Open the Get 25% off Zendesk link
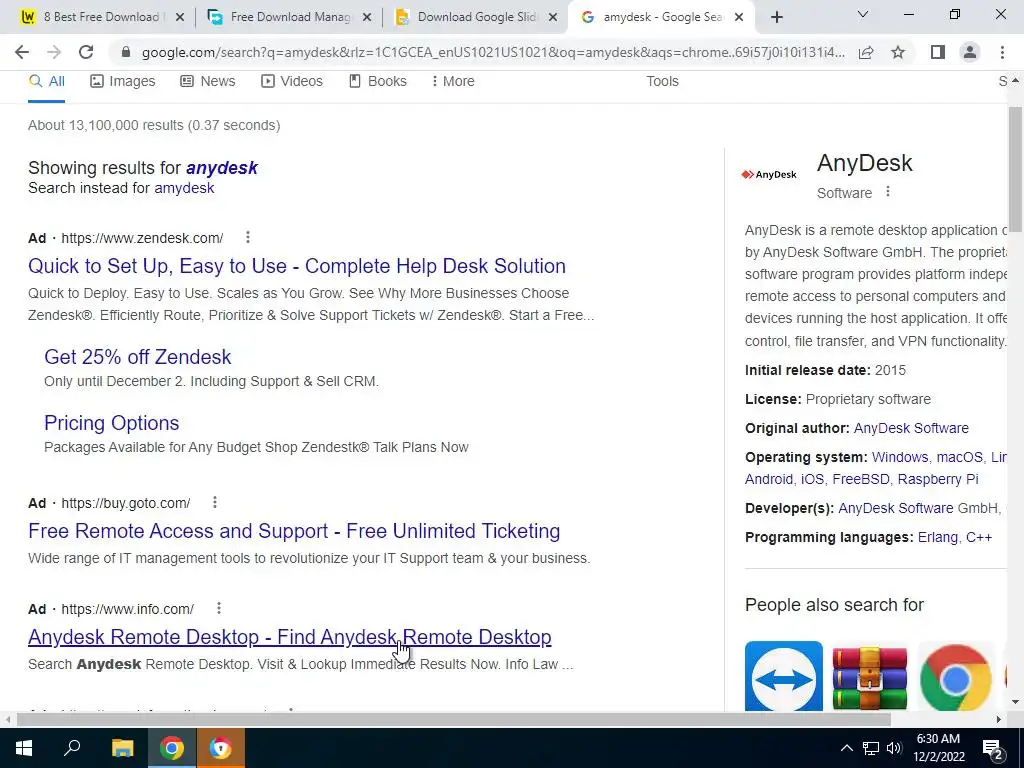 pos(137,357)
